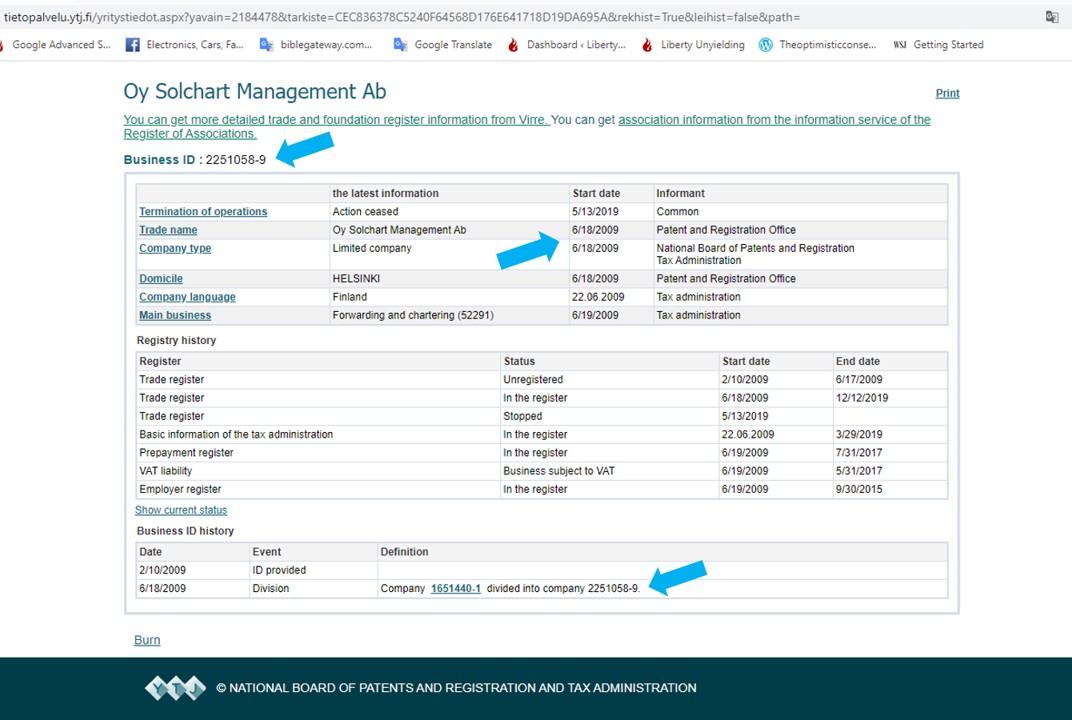Click the Print link
This screenshot has width=1072, height=720.
coord(947,93)
